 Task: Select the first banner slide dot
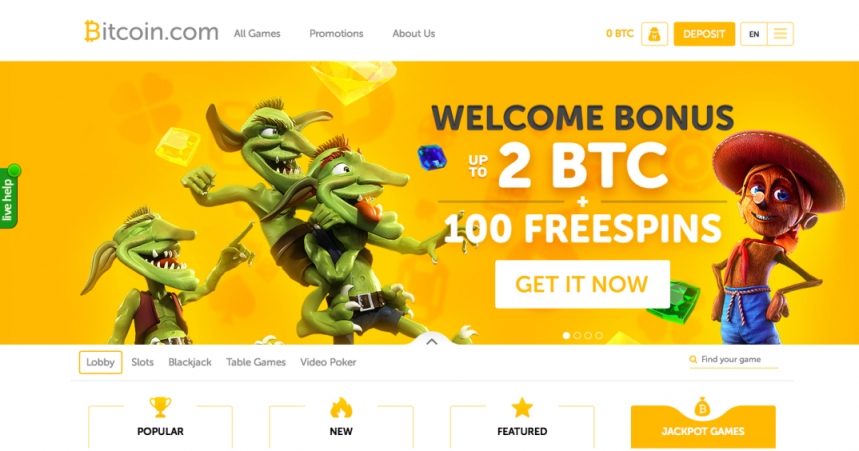click(566, 335)
